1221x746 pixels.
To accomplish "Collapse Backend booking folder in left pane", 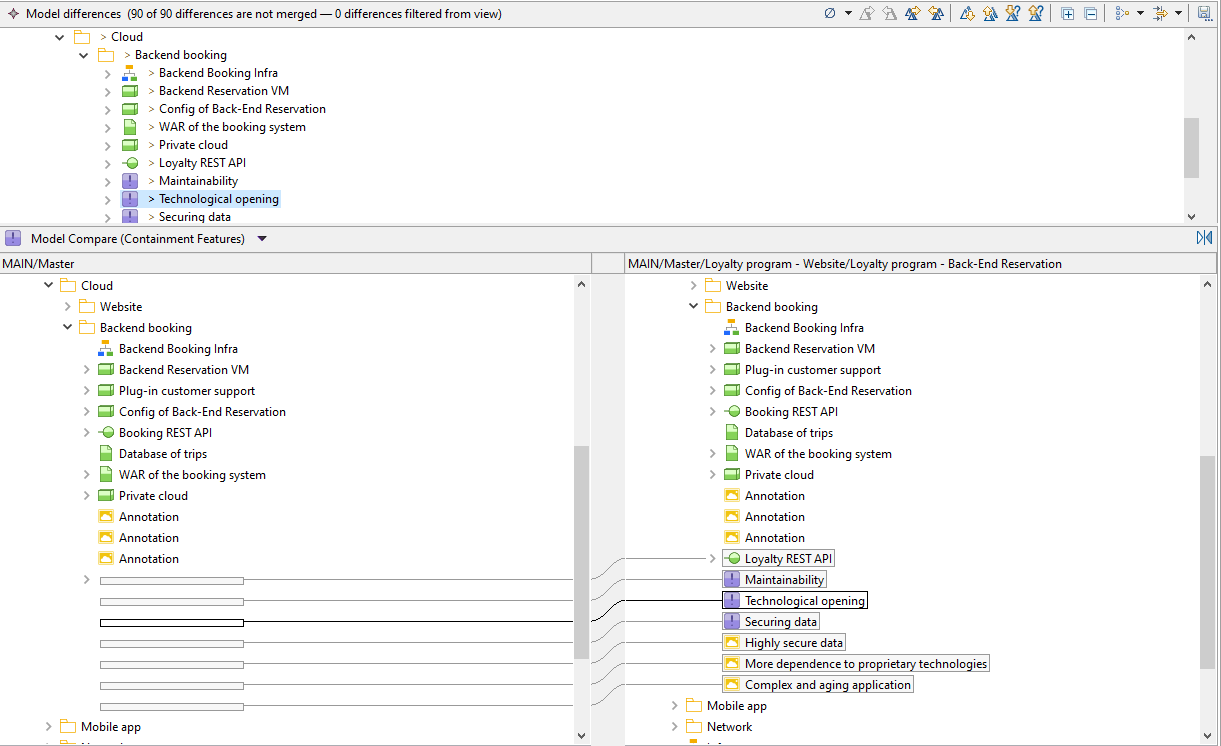I will (x=67, y=328).
